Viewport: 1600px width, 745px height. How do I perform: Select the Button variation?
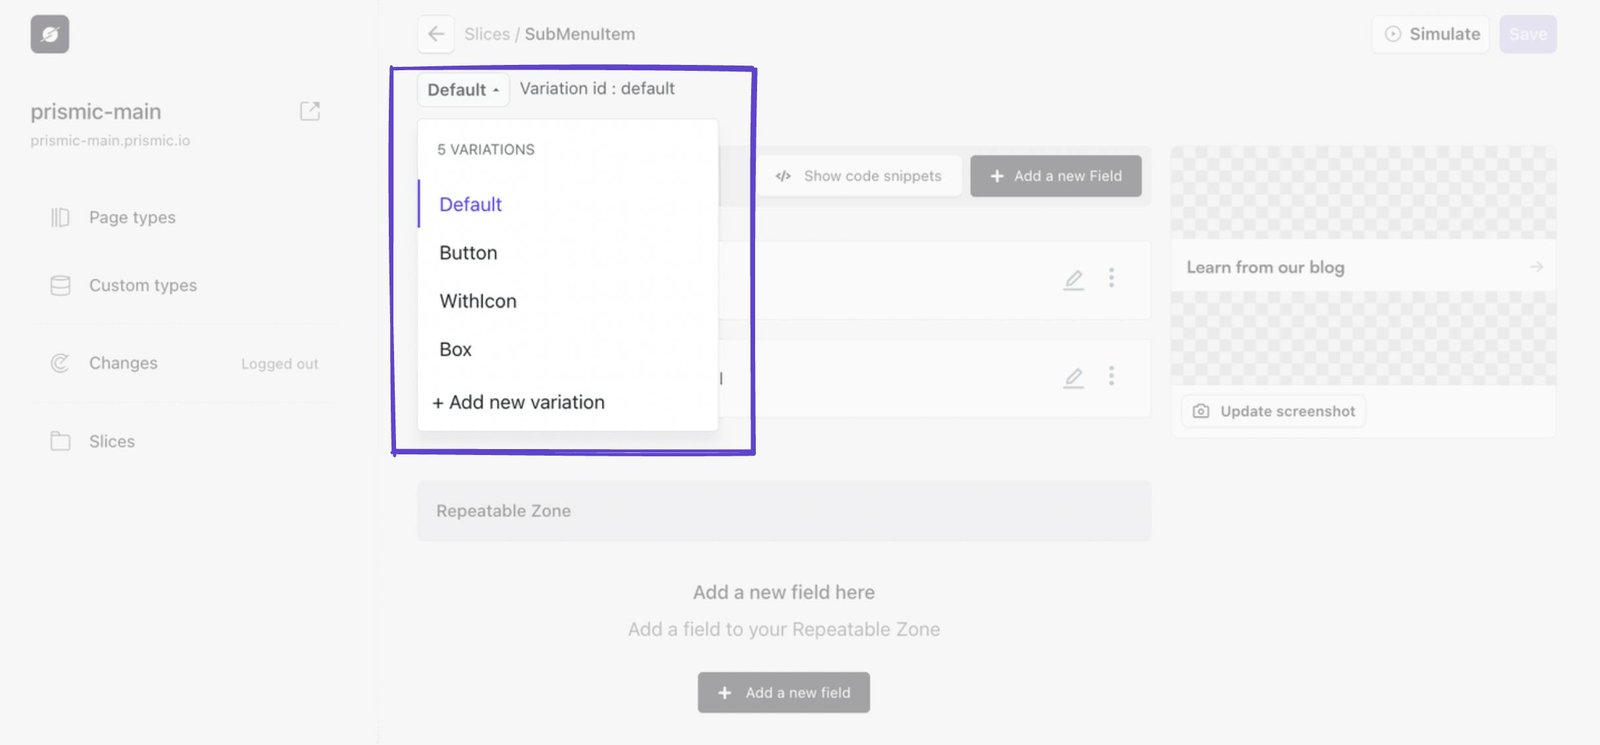click(468, 253)
